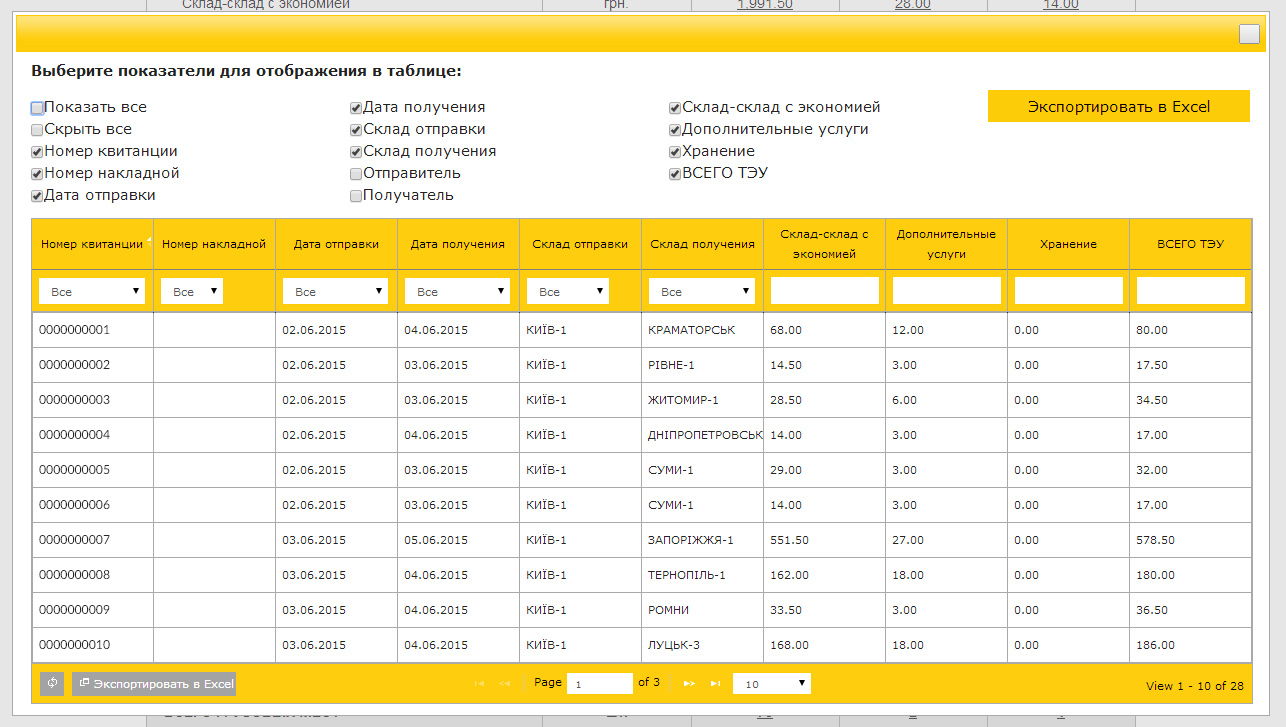Click the 'КРАМАТОРСЬК' warehouse cell
Viewport: 1286px width, 727px height.
coord(702,330)
